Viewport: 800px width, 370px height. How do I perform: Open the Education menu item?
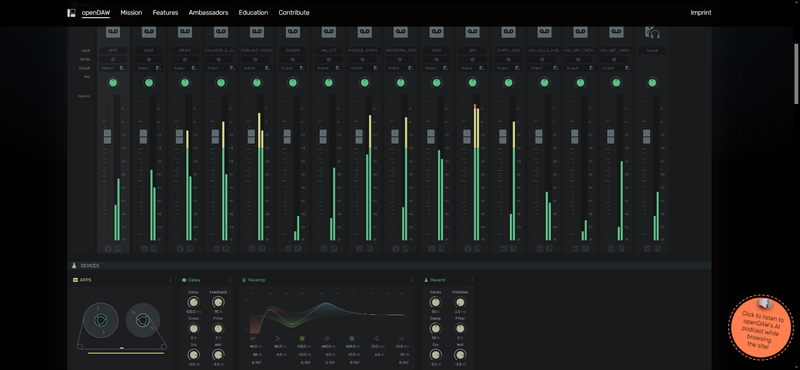click(253, 13)
